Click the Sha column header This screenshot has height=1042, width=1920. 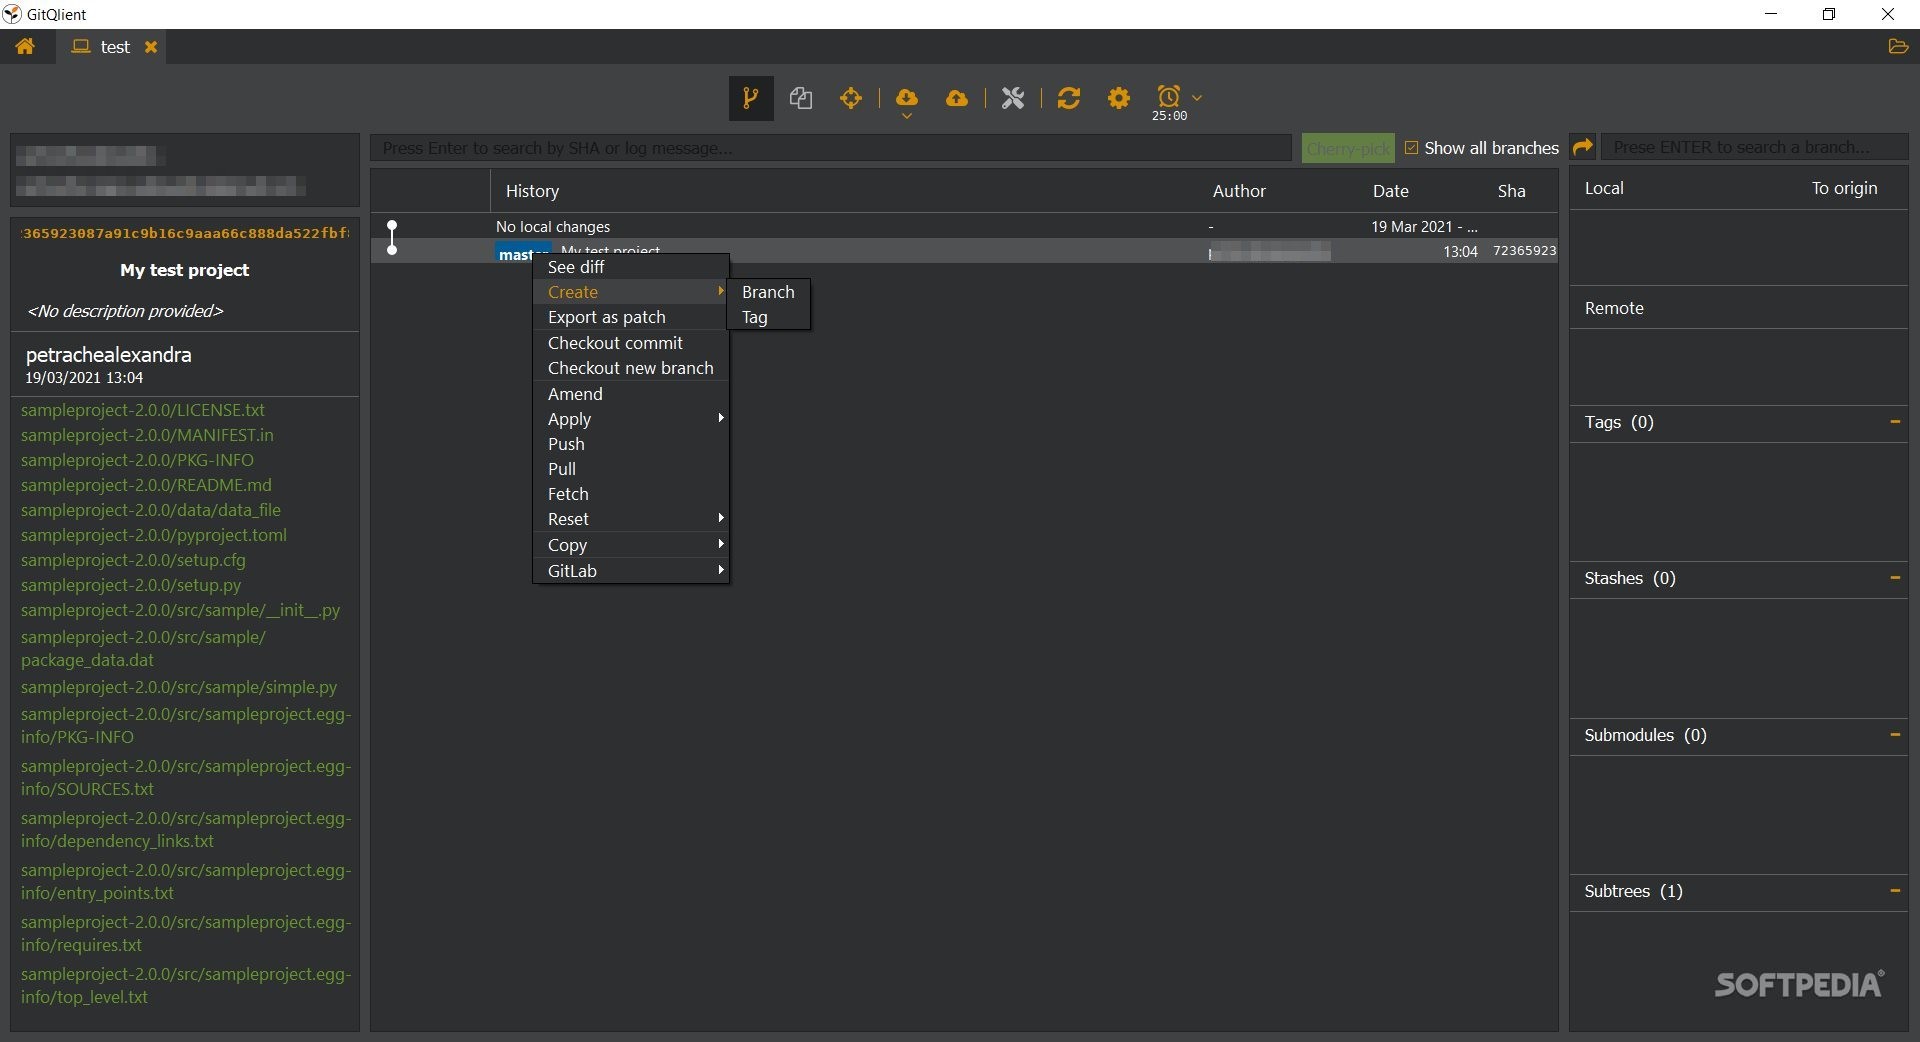pyautogui.click(x=1511, y=191)
